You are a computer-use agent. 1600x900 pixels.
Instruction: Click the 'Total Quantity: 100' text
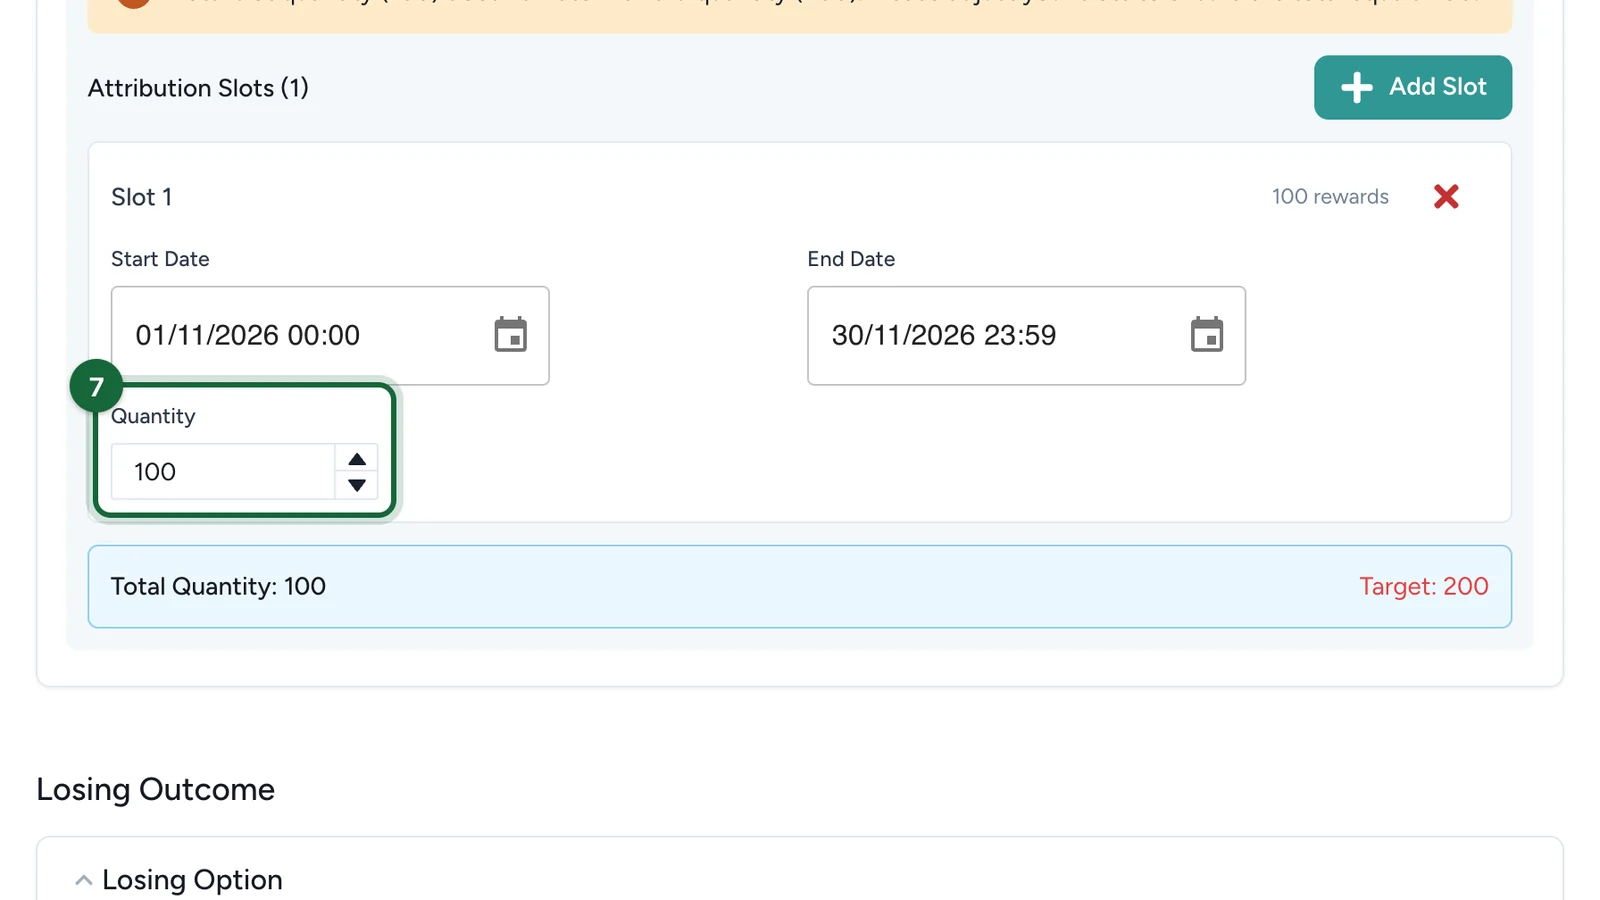coord(218,586)
